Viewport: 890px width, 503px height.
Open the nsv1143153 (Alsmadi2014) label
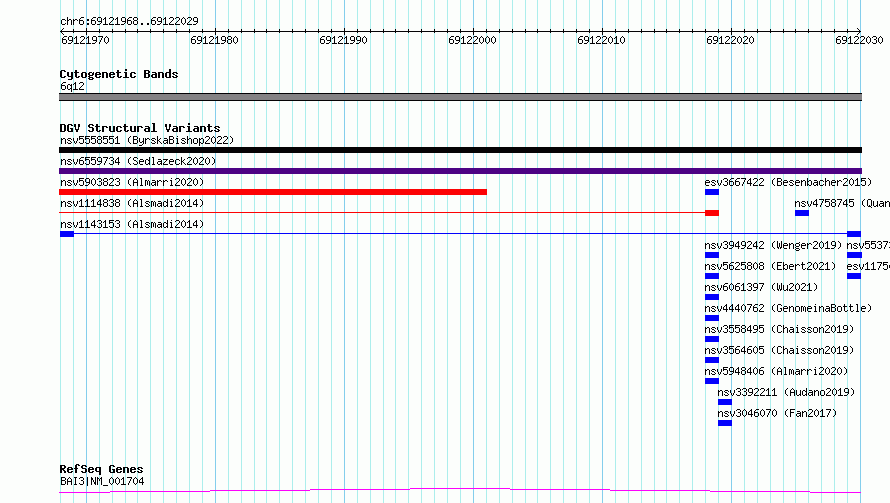point(132,224)
